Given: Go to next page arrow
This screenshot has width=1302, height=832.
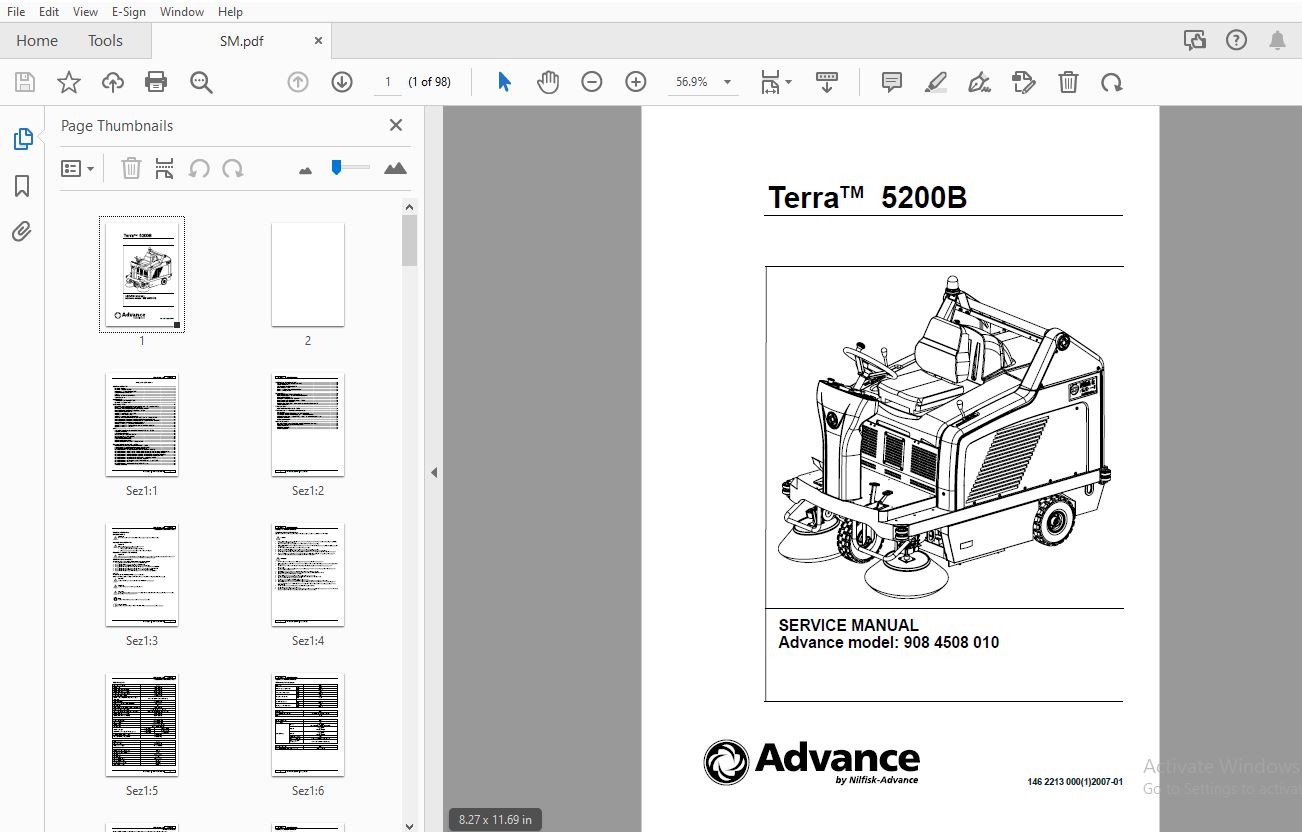Looking at the screenshot, I should 342,82.
